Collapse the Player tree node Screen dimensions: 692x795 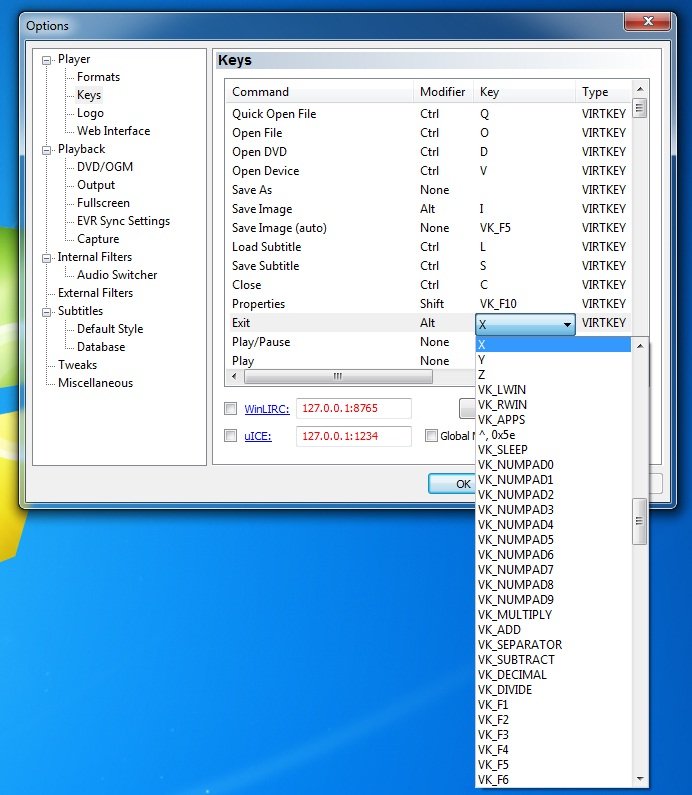(47, 60)
